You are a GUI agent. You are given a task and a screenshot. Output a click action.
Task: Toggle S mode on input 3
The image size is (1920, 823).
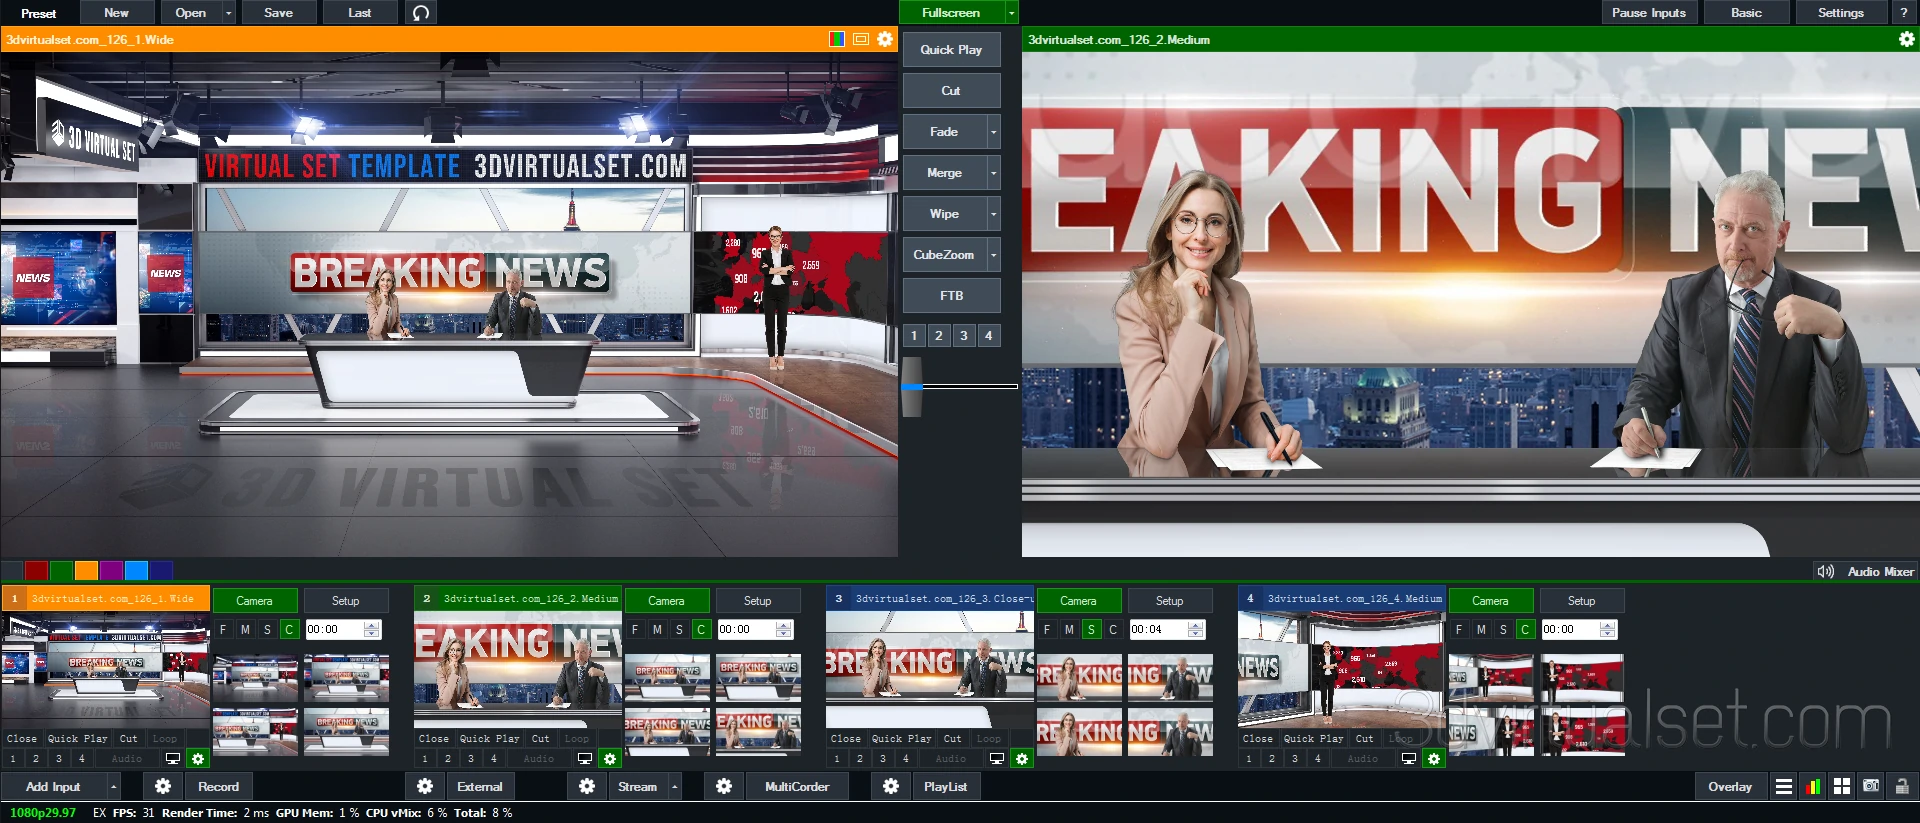point(1091,630)
